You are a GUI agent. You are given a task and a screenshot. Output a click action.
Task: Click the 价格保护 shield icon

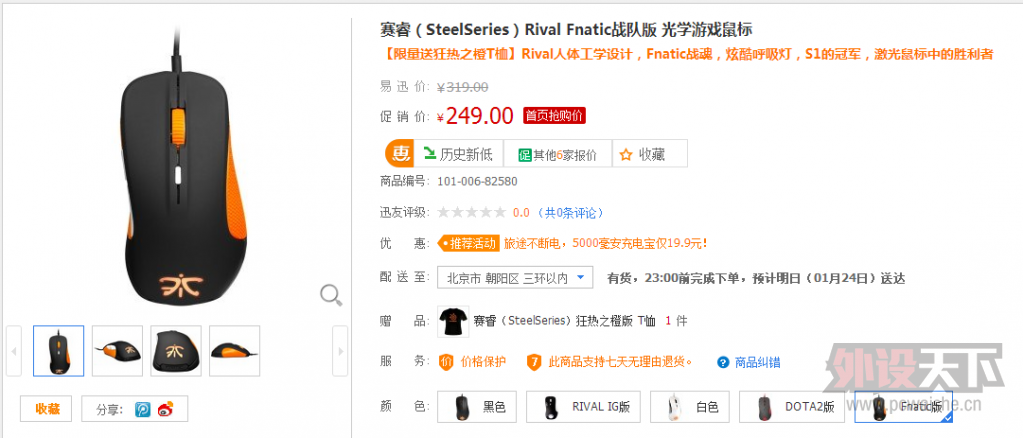pos(446,362)
